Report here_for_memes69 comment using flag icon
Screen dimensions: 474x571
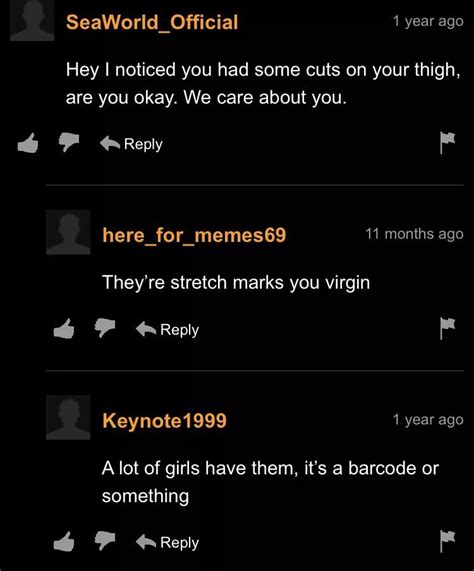(447, 328)
